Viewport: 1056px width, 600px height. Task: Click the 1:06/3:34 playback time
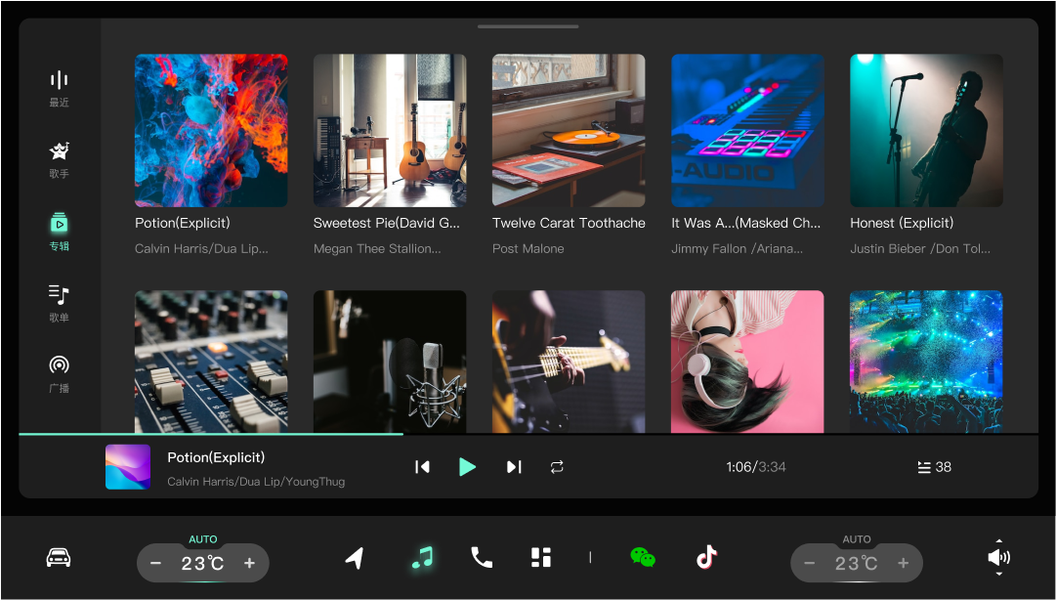[x=756, y=467]
